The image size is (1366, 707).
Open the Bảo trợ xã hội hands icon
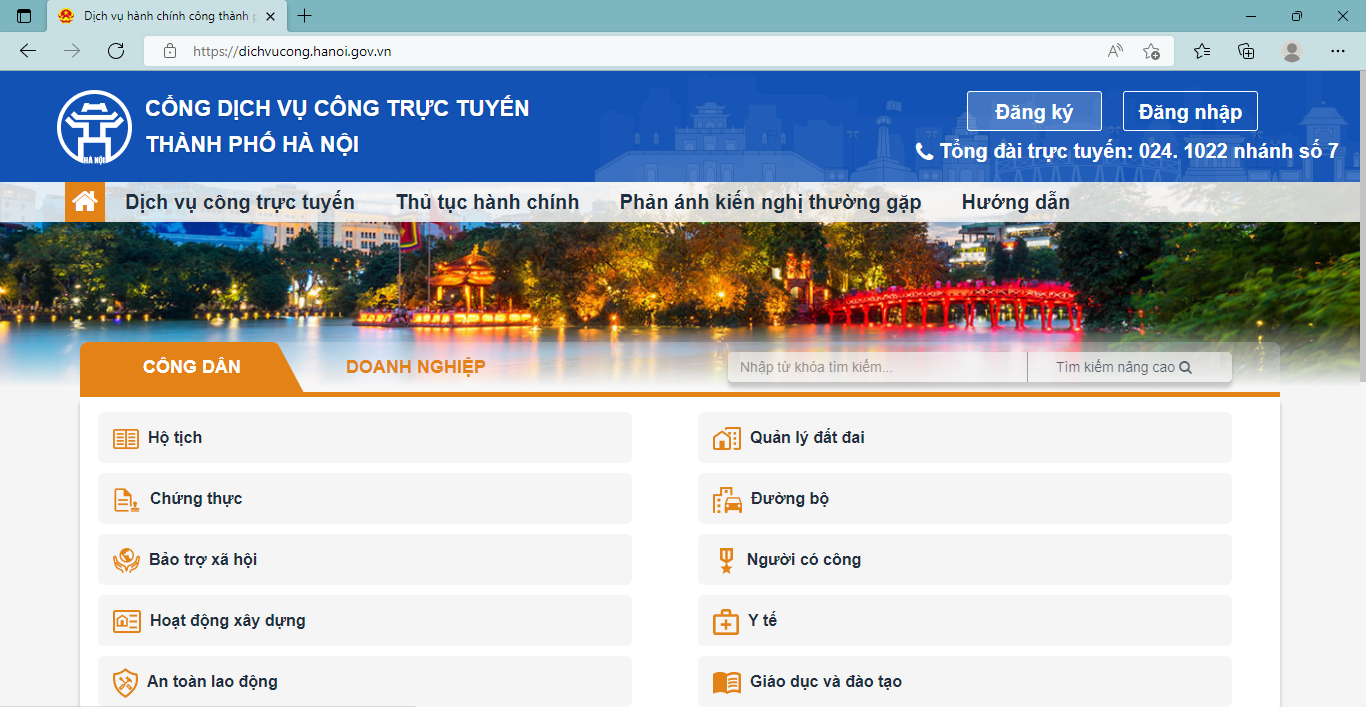126,560
